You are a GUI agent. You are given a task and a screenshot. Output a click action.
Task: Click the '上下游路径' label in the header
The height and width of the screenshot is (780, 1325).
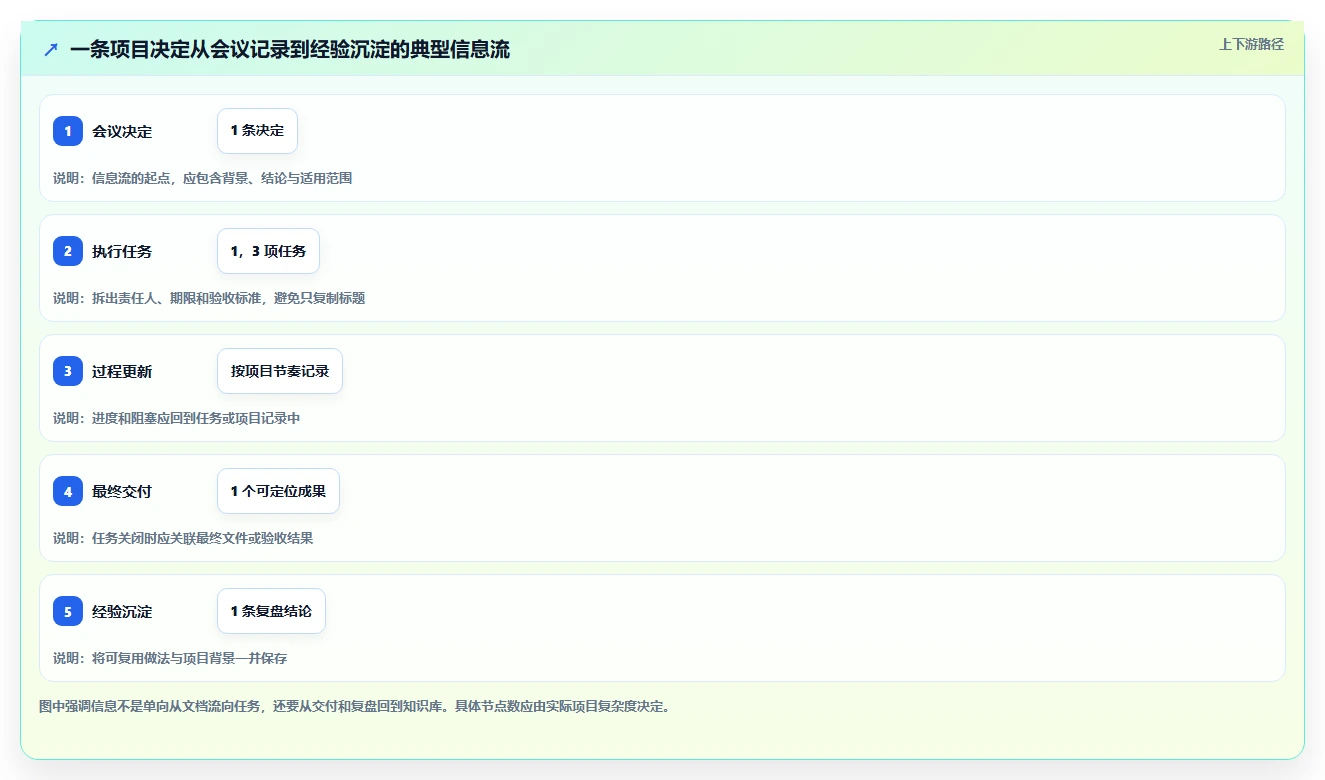tap(1251, 44)
